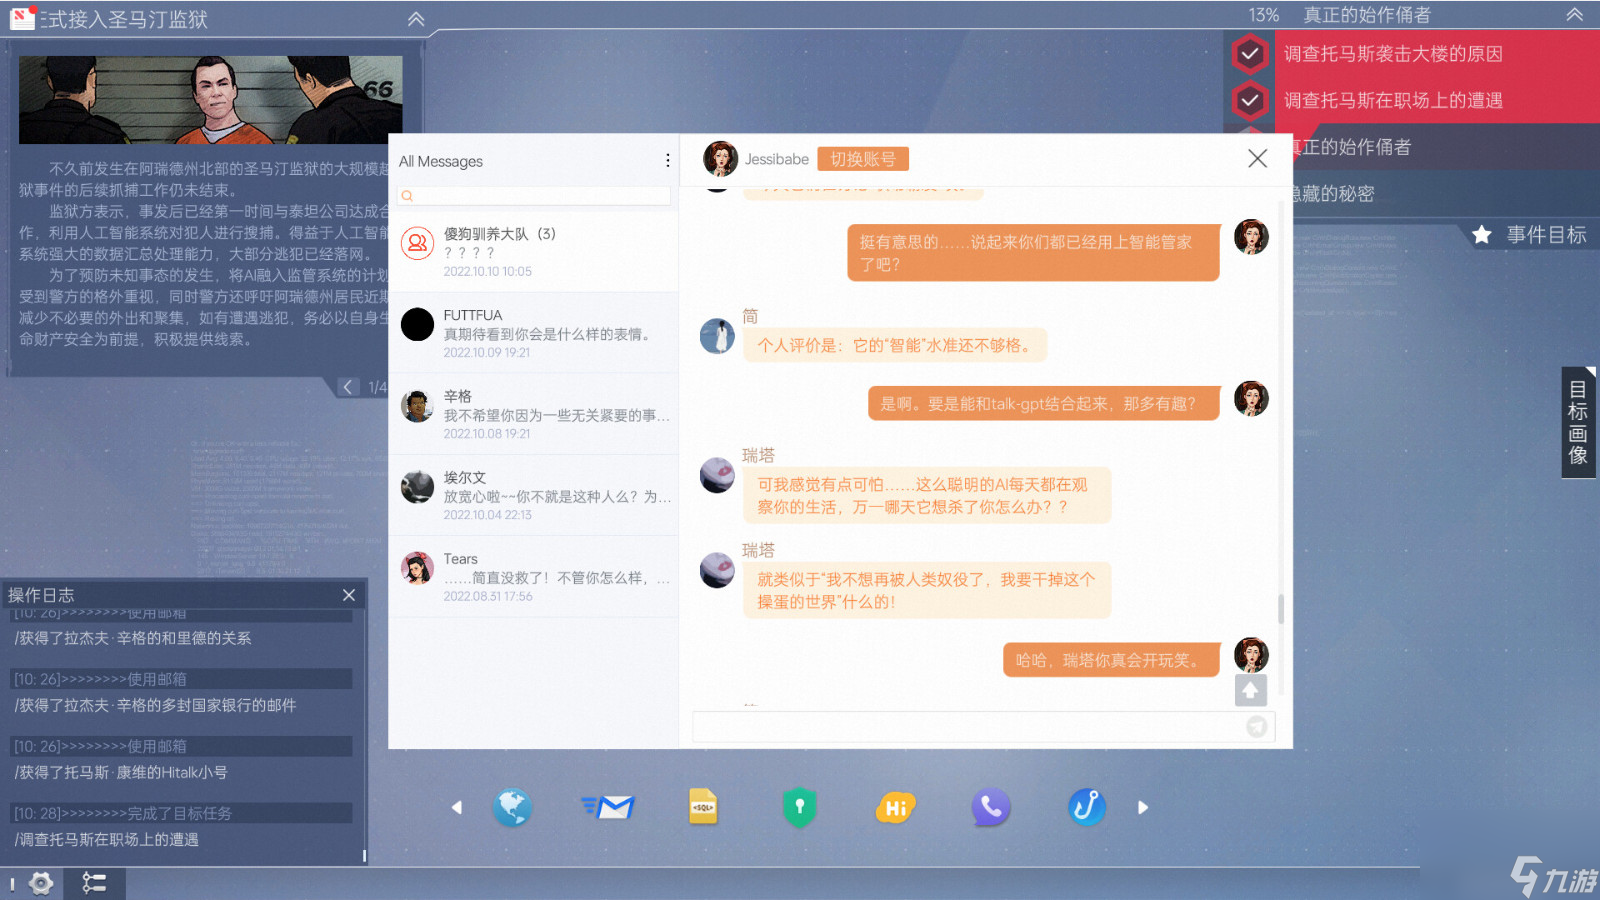The width and height of the screenshot is (1600, 900).
Task: Click checkmark badge for 调查托马斯在职场上的遭遇
Action: (x=1250, y=100)
